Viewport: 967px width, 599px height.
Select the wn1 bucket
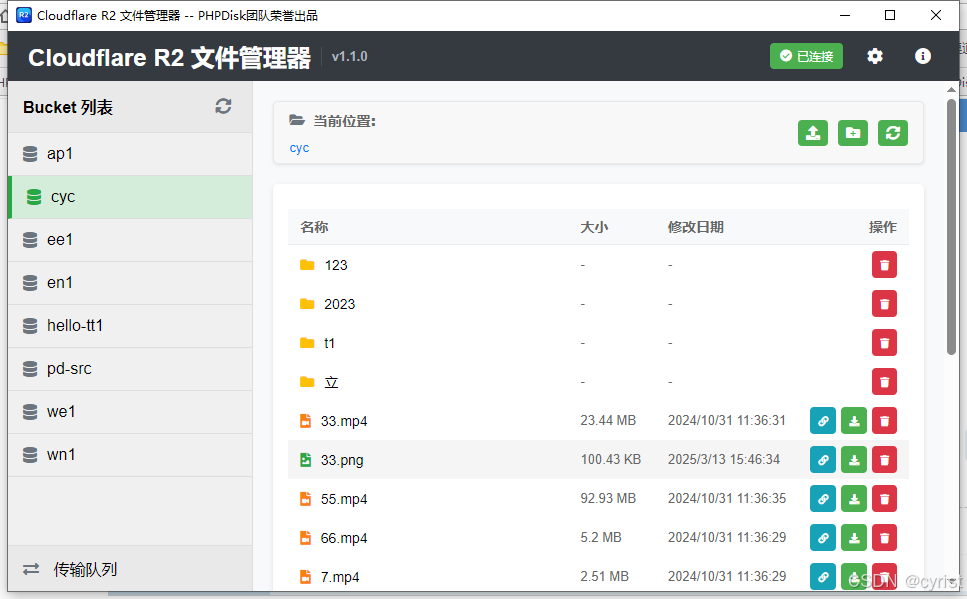130,455
